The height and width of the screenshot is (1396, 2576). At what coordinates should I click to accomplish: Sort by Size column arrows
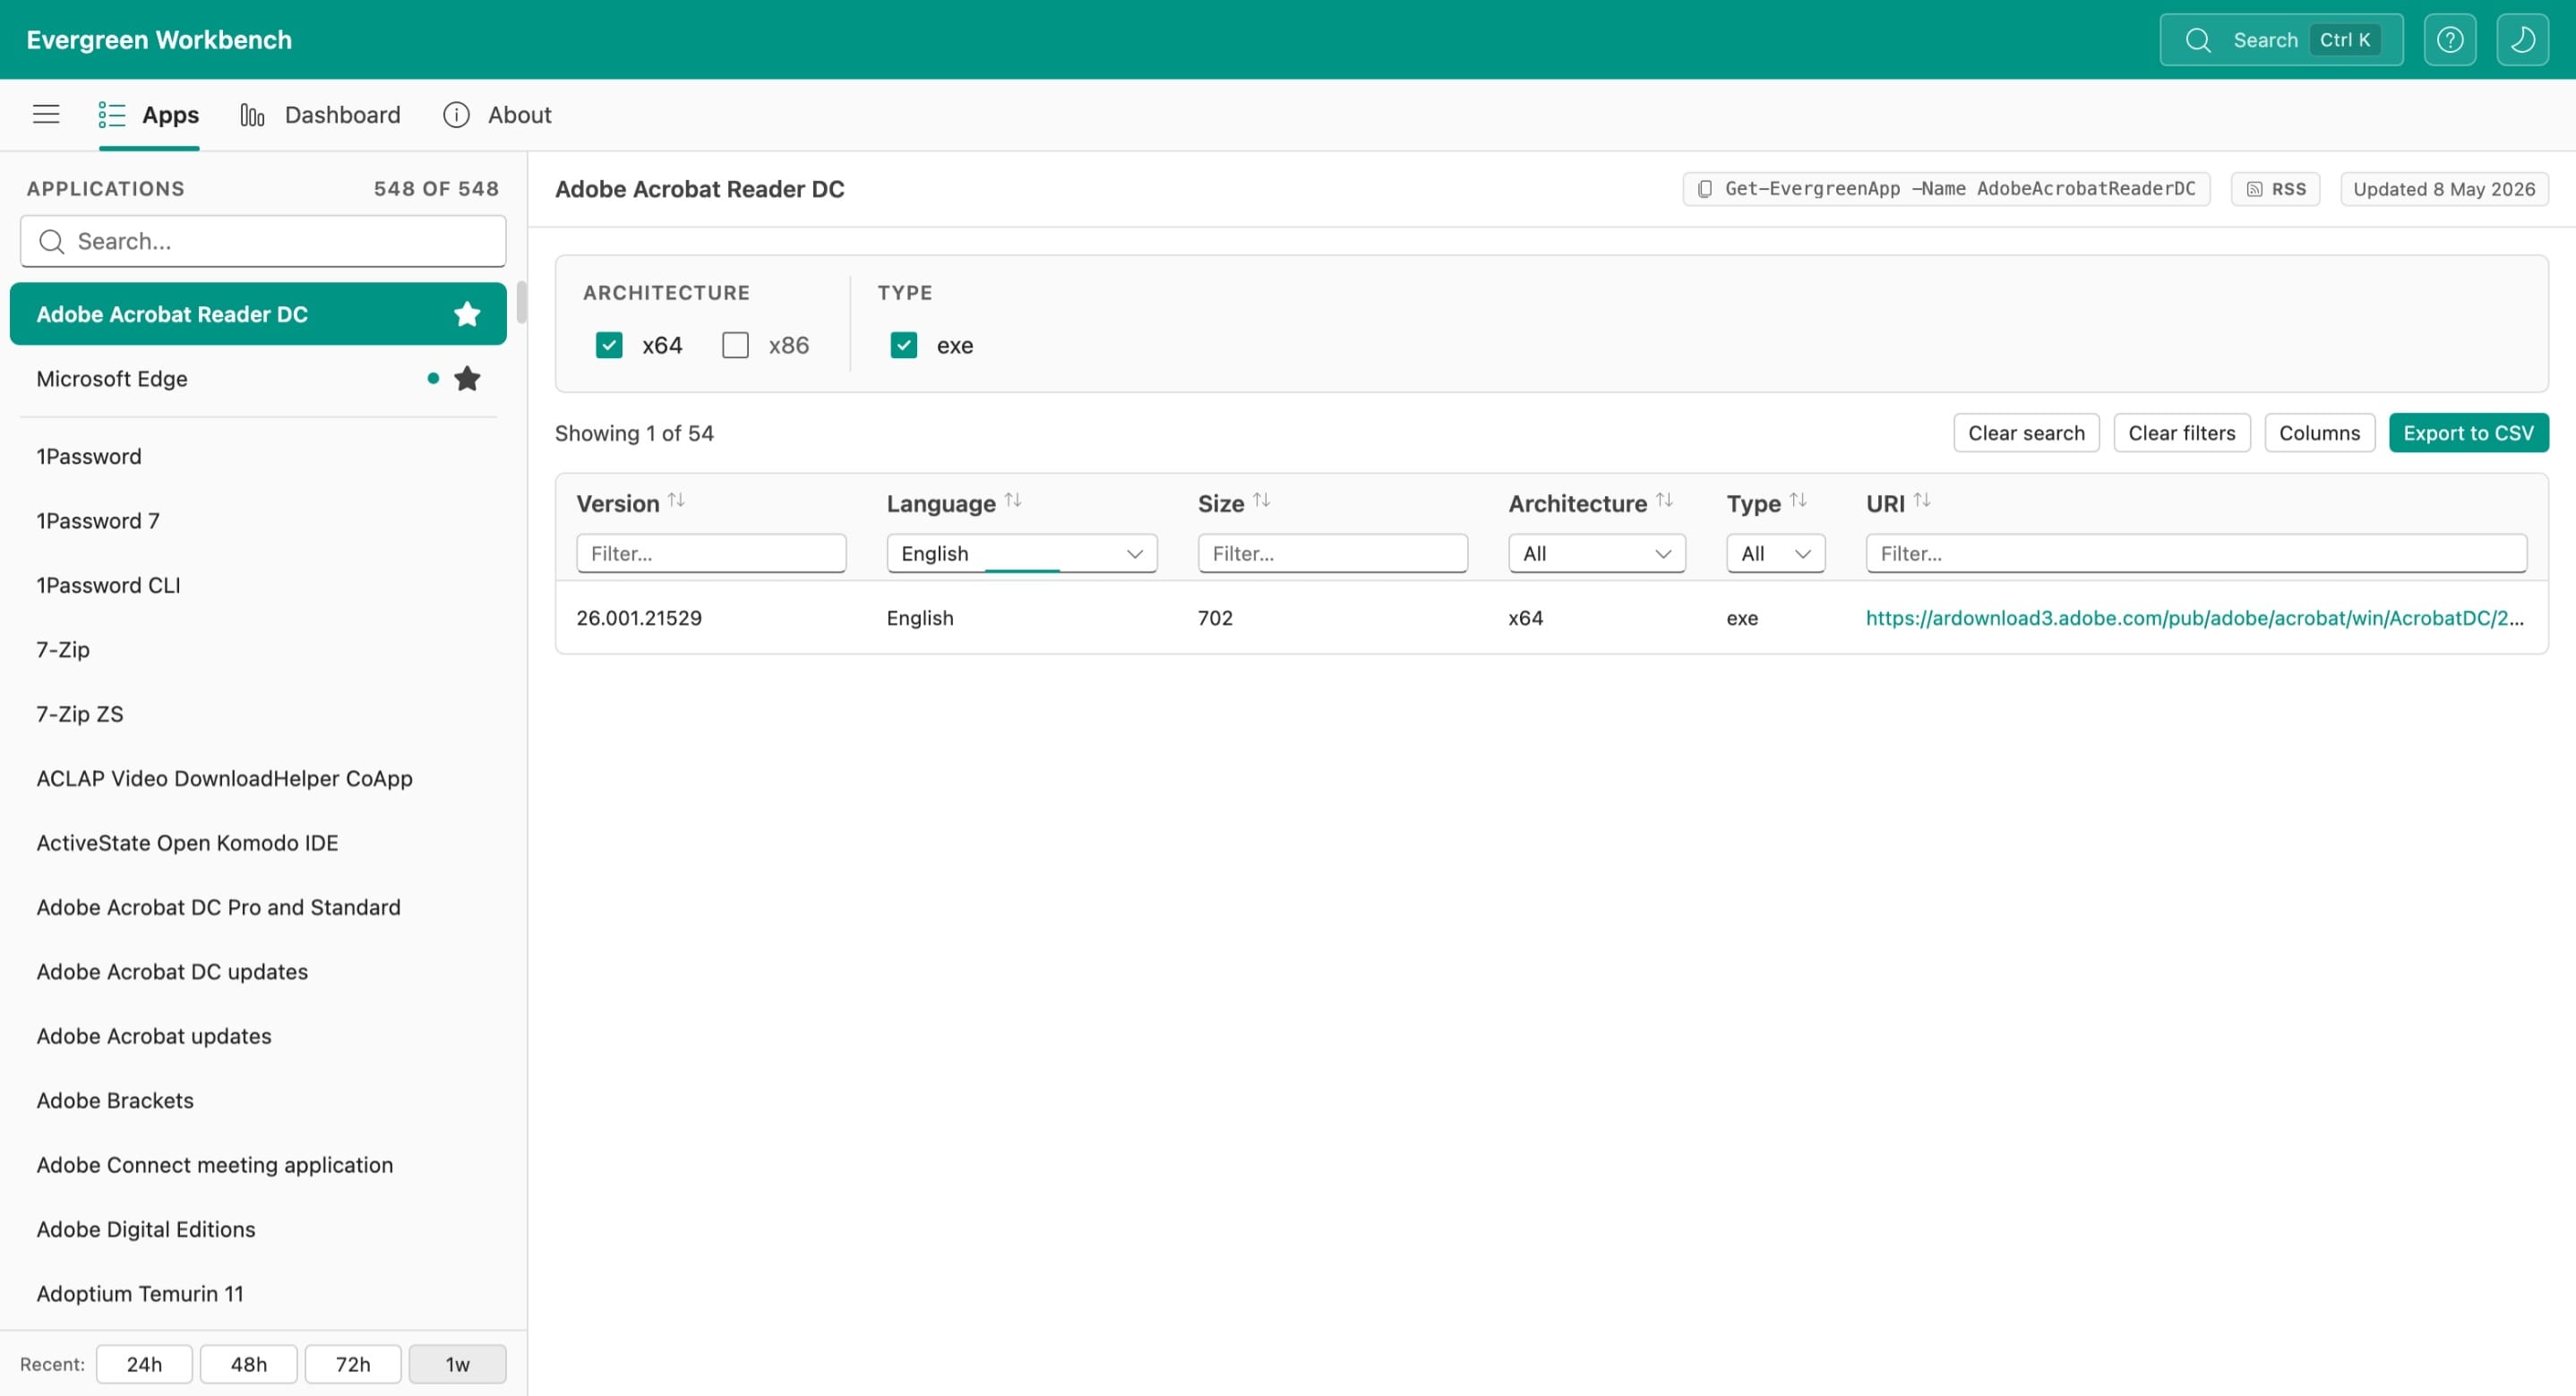coord(1261,501)
